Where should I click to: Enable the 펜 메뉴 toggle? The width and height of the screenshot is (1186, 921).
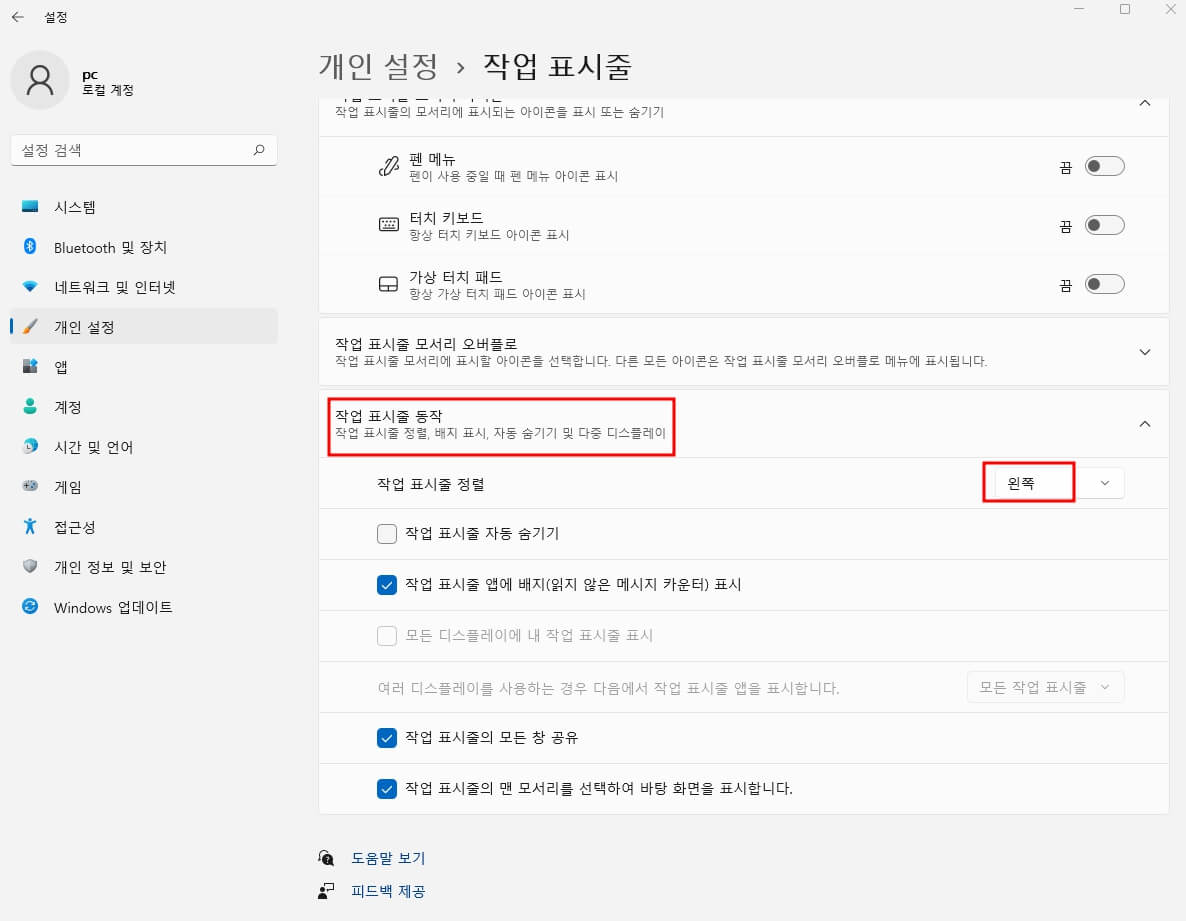tap(1104, 166)
